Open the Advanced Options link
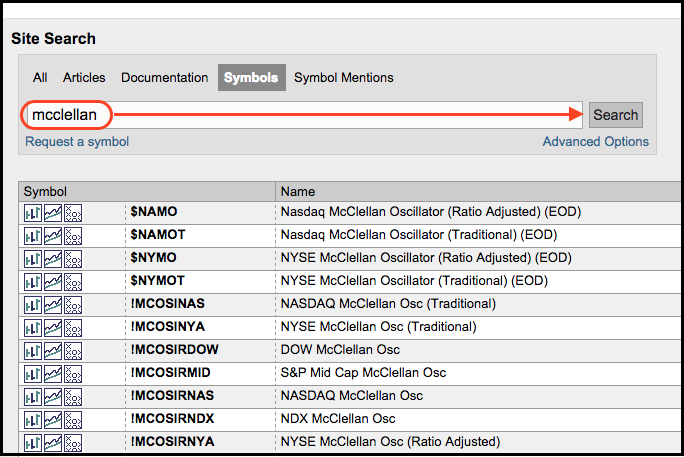 [x=595, y=142]
